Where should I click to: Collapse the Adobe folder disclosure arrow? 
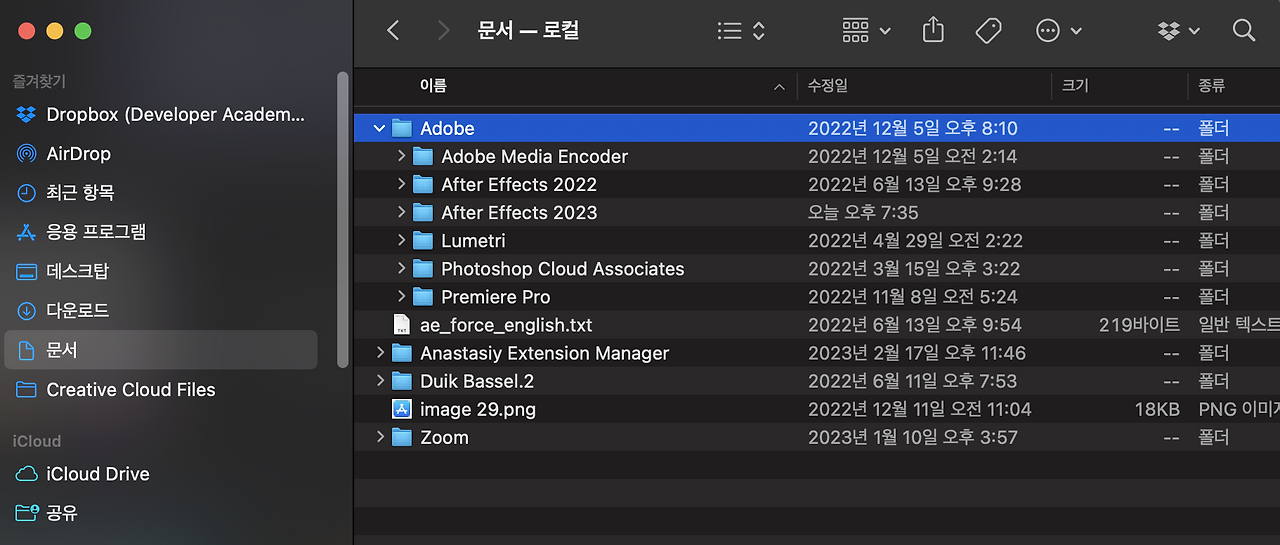pyautogui.click(x=379, y=128)
